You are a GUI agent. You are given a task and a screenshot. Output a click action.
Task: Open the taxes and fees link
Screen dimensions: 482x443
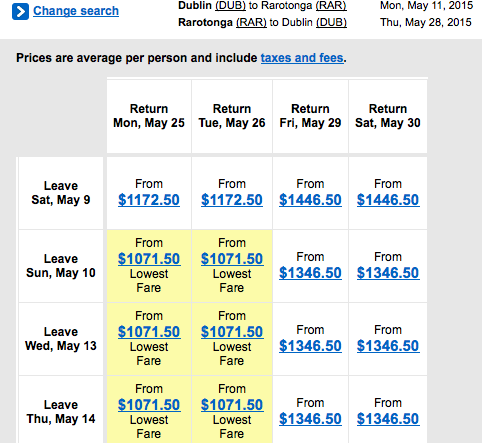point(302,58)
